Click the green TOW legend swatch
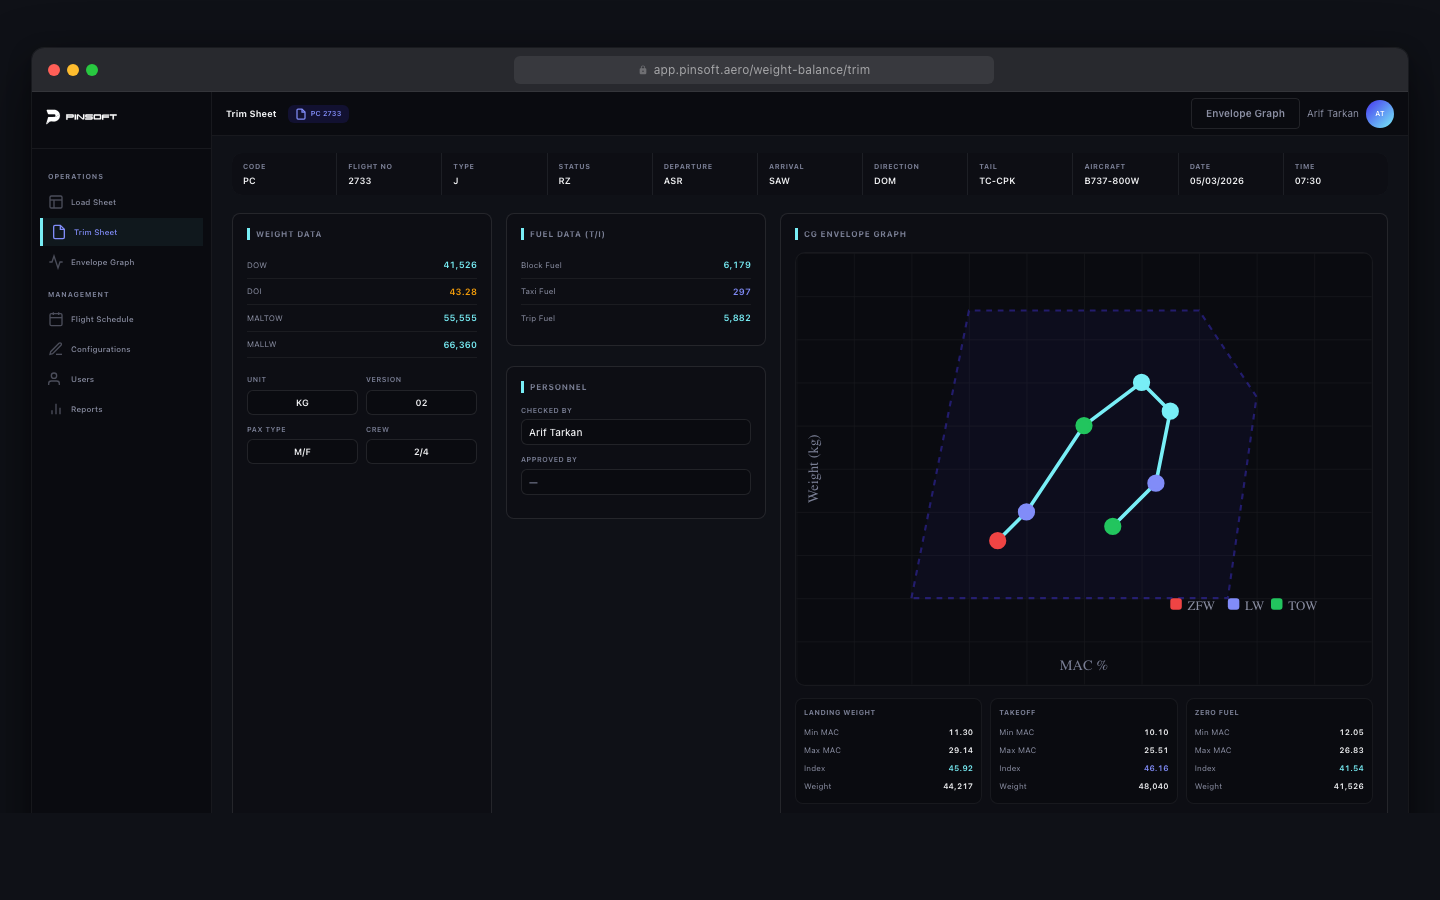This screenshot has height=900, width=1440. pos(1276,605)
